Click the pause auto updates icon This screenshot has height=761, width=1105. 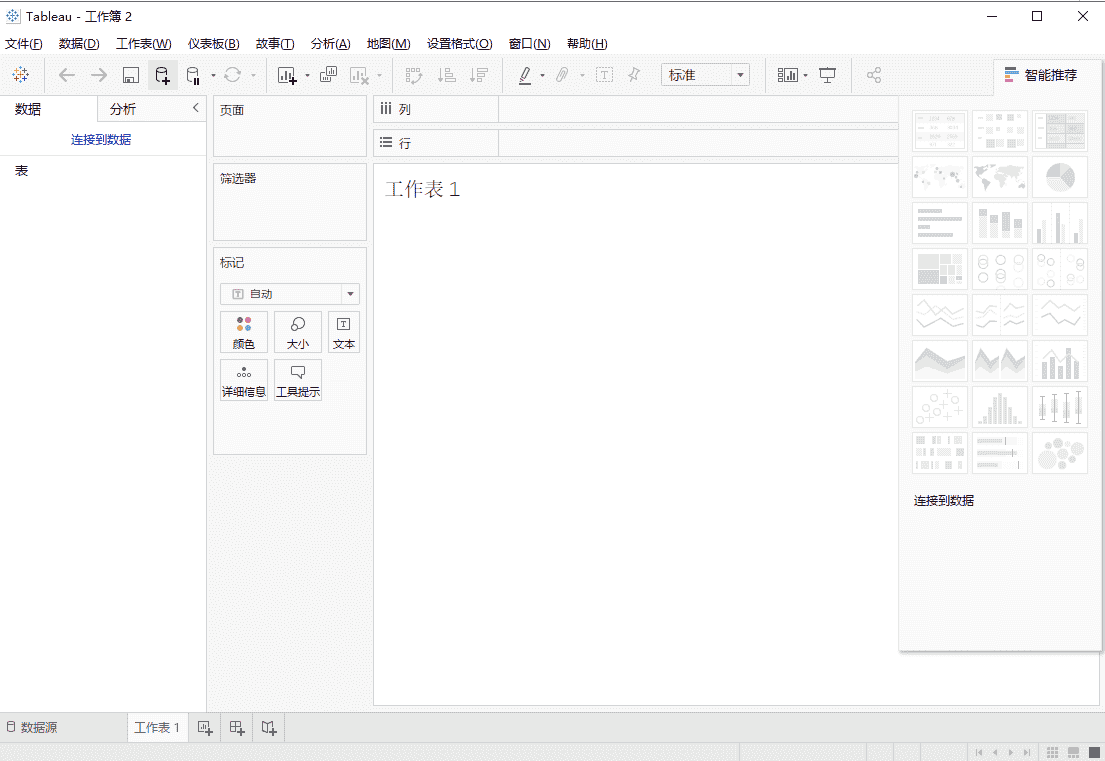194,75
